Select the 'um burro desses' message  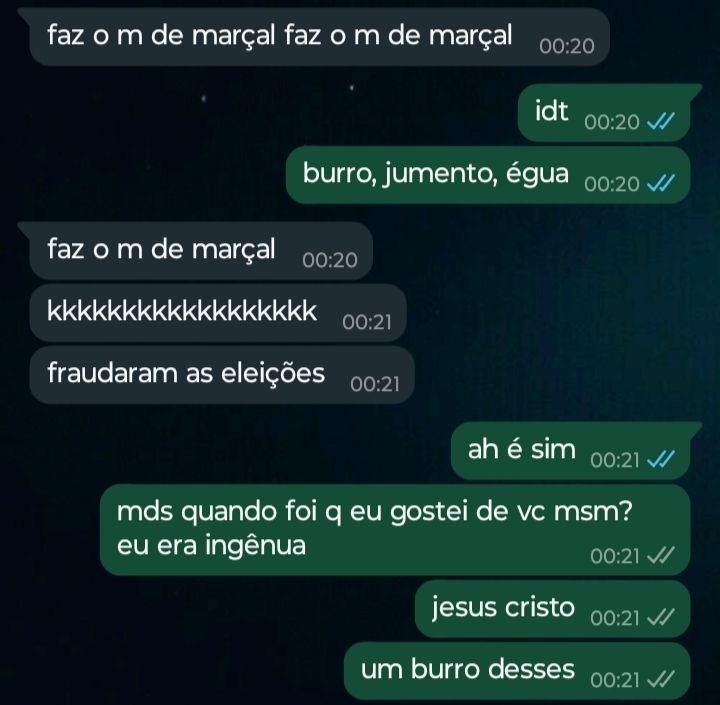pyautogui.click(x=517, y=671)
